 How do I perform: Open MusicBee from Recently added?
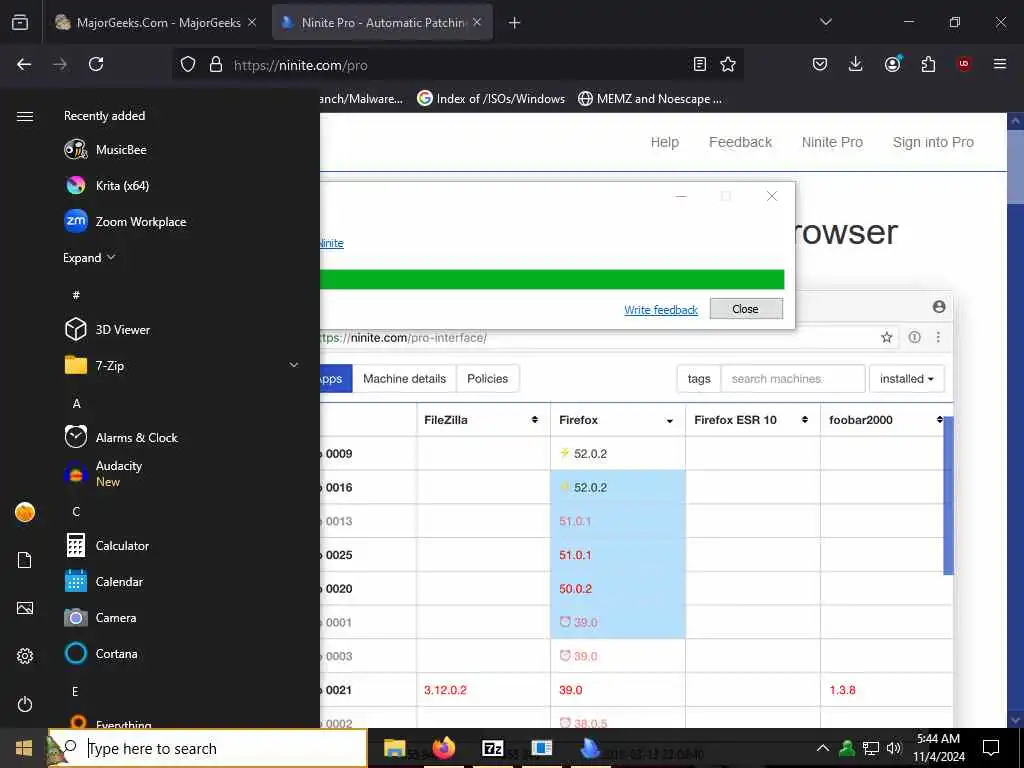pyautogui.click(x=121, y=150)
